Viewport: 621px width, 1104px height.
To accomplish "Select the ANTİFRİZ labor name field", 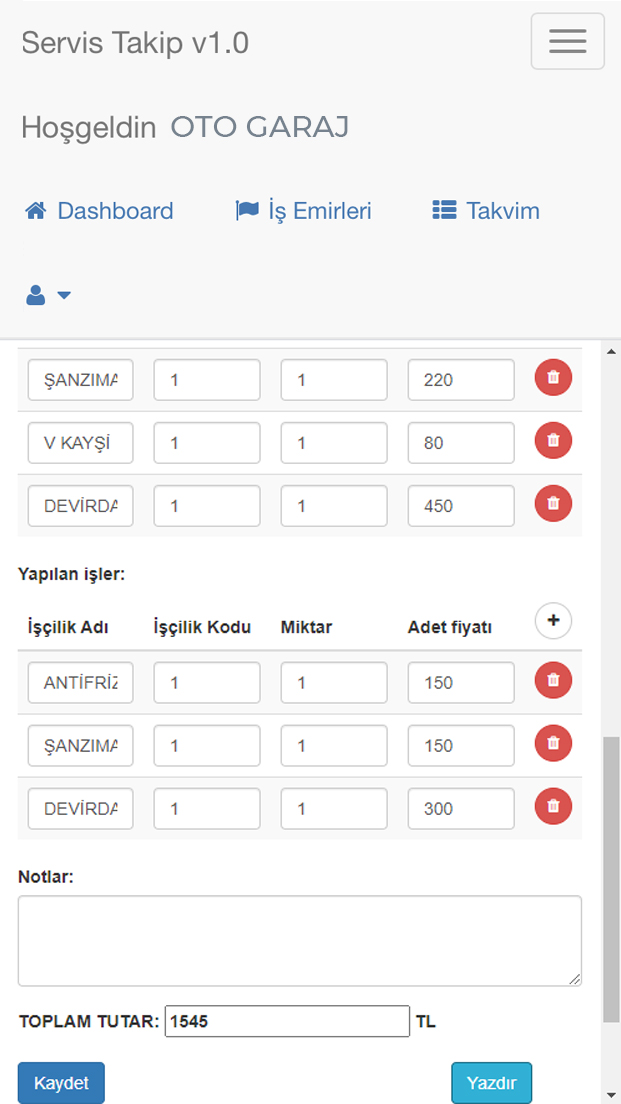I will [81, 682].
